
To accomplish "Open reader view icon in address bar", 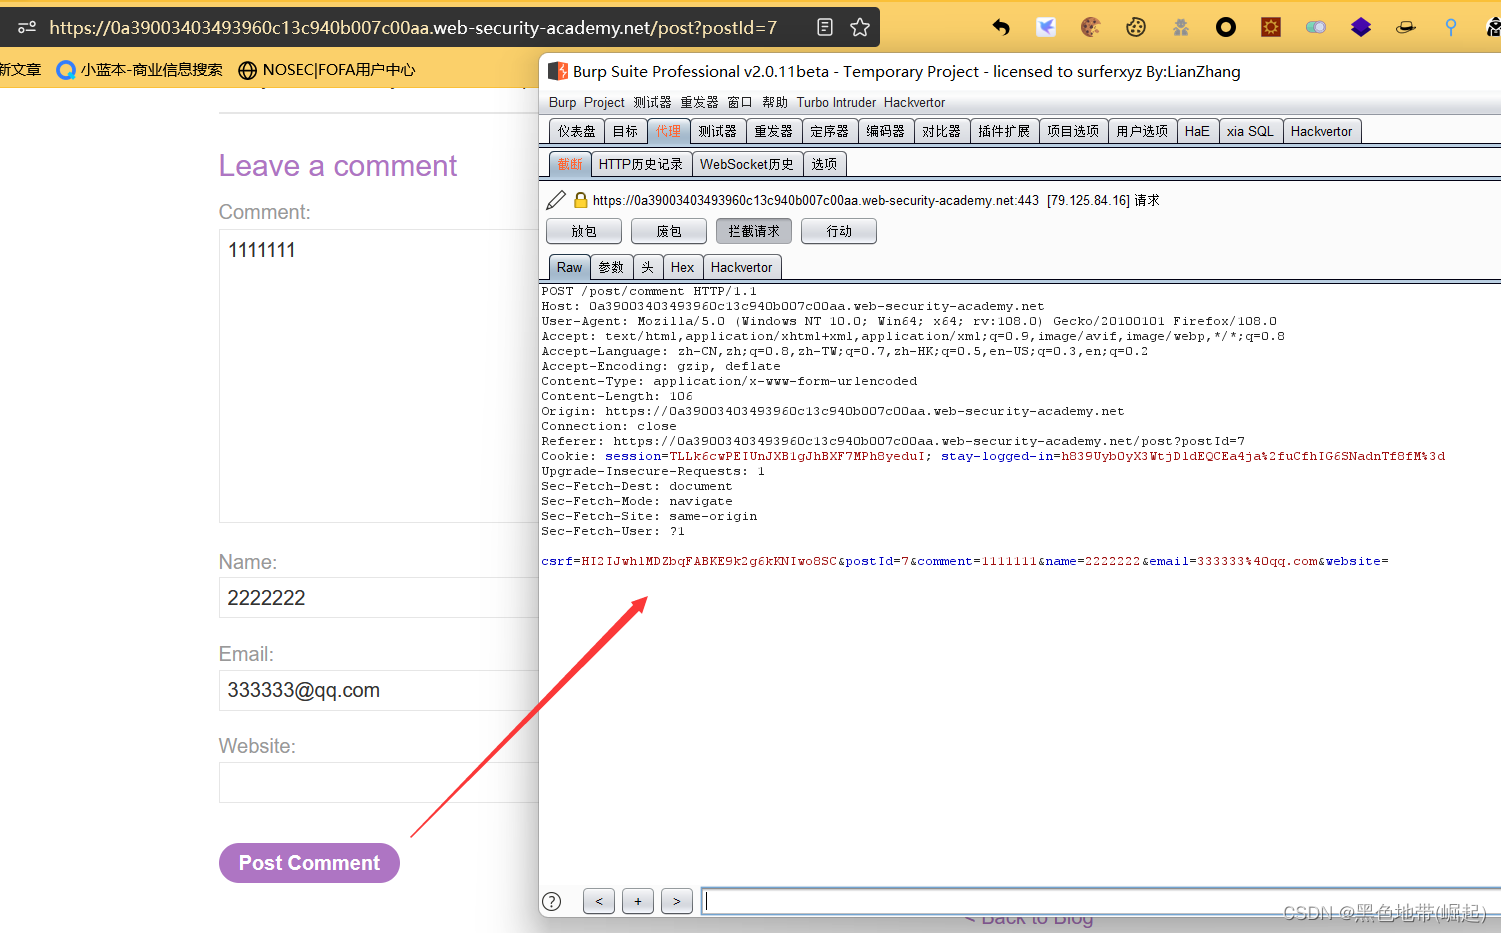I will 825,27.
